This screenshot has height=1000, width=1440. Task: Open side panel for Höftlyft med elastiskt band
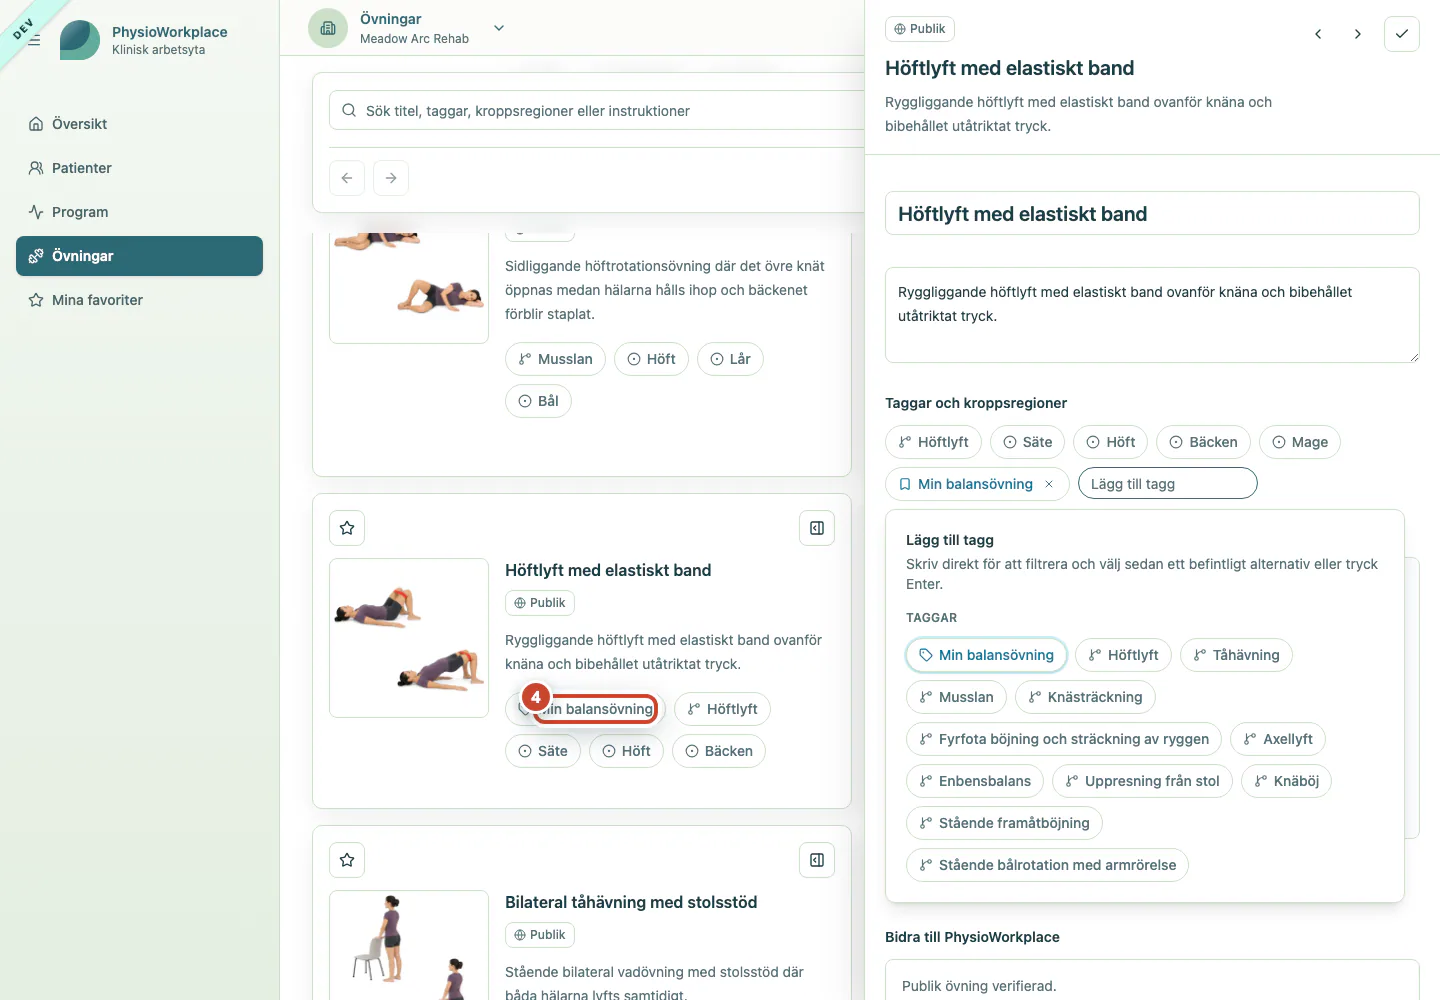817,528
